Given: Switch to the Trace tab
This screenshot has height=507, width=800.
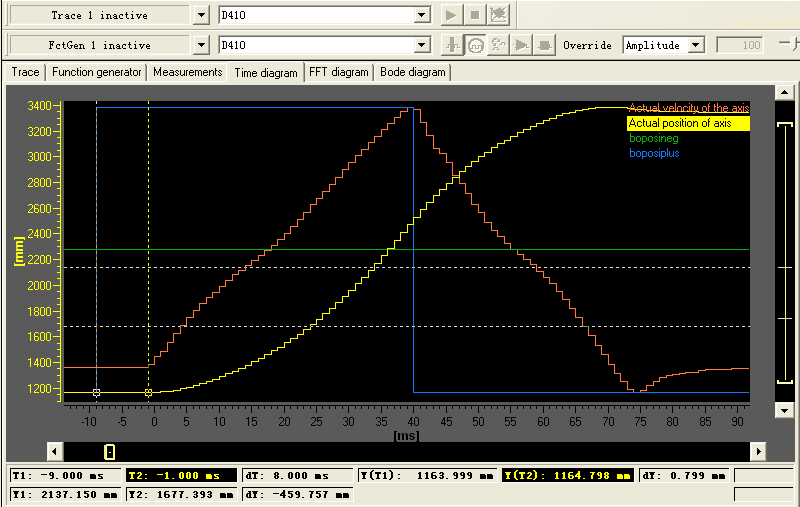Looking at the screenshot, I should coord(25,72).
